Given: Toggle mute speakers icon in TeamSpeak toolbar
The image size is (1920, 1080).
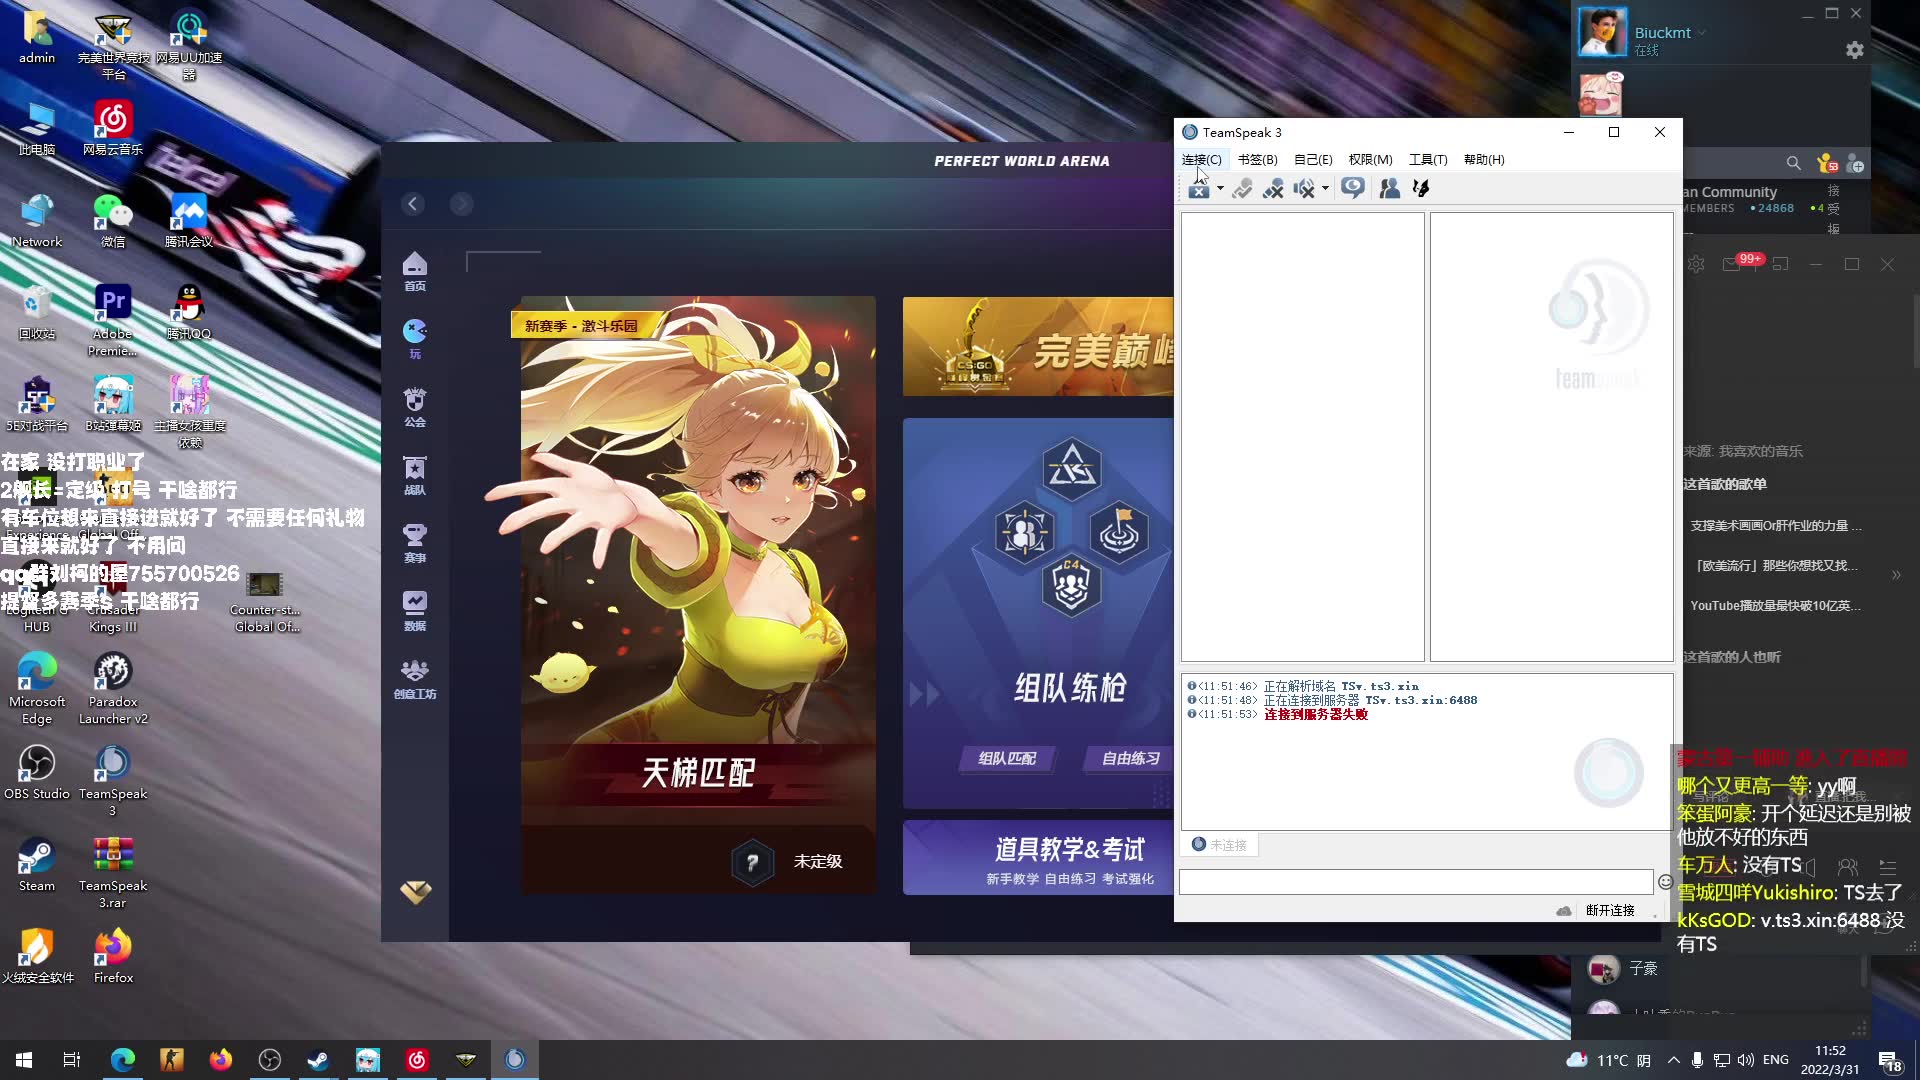Looking at the screenshot, I should [x=1304, y=188].
